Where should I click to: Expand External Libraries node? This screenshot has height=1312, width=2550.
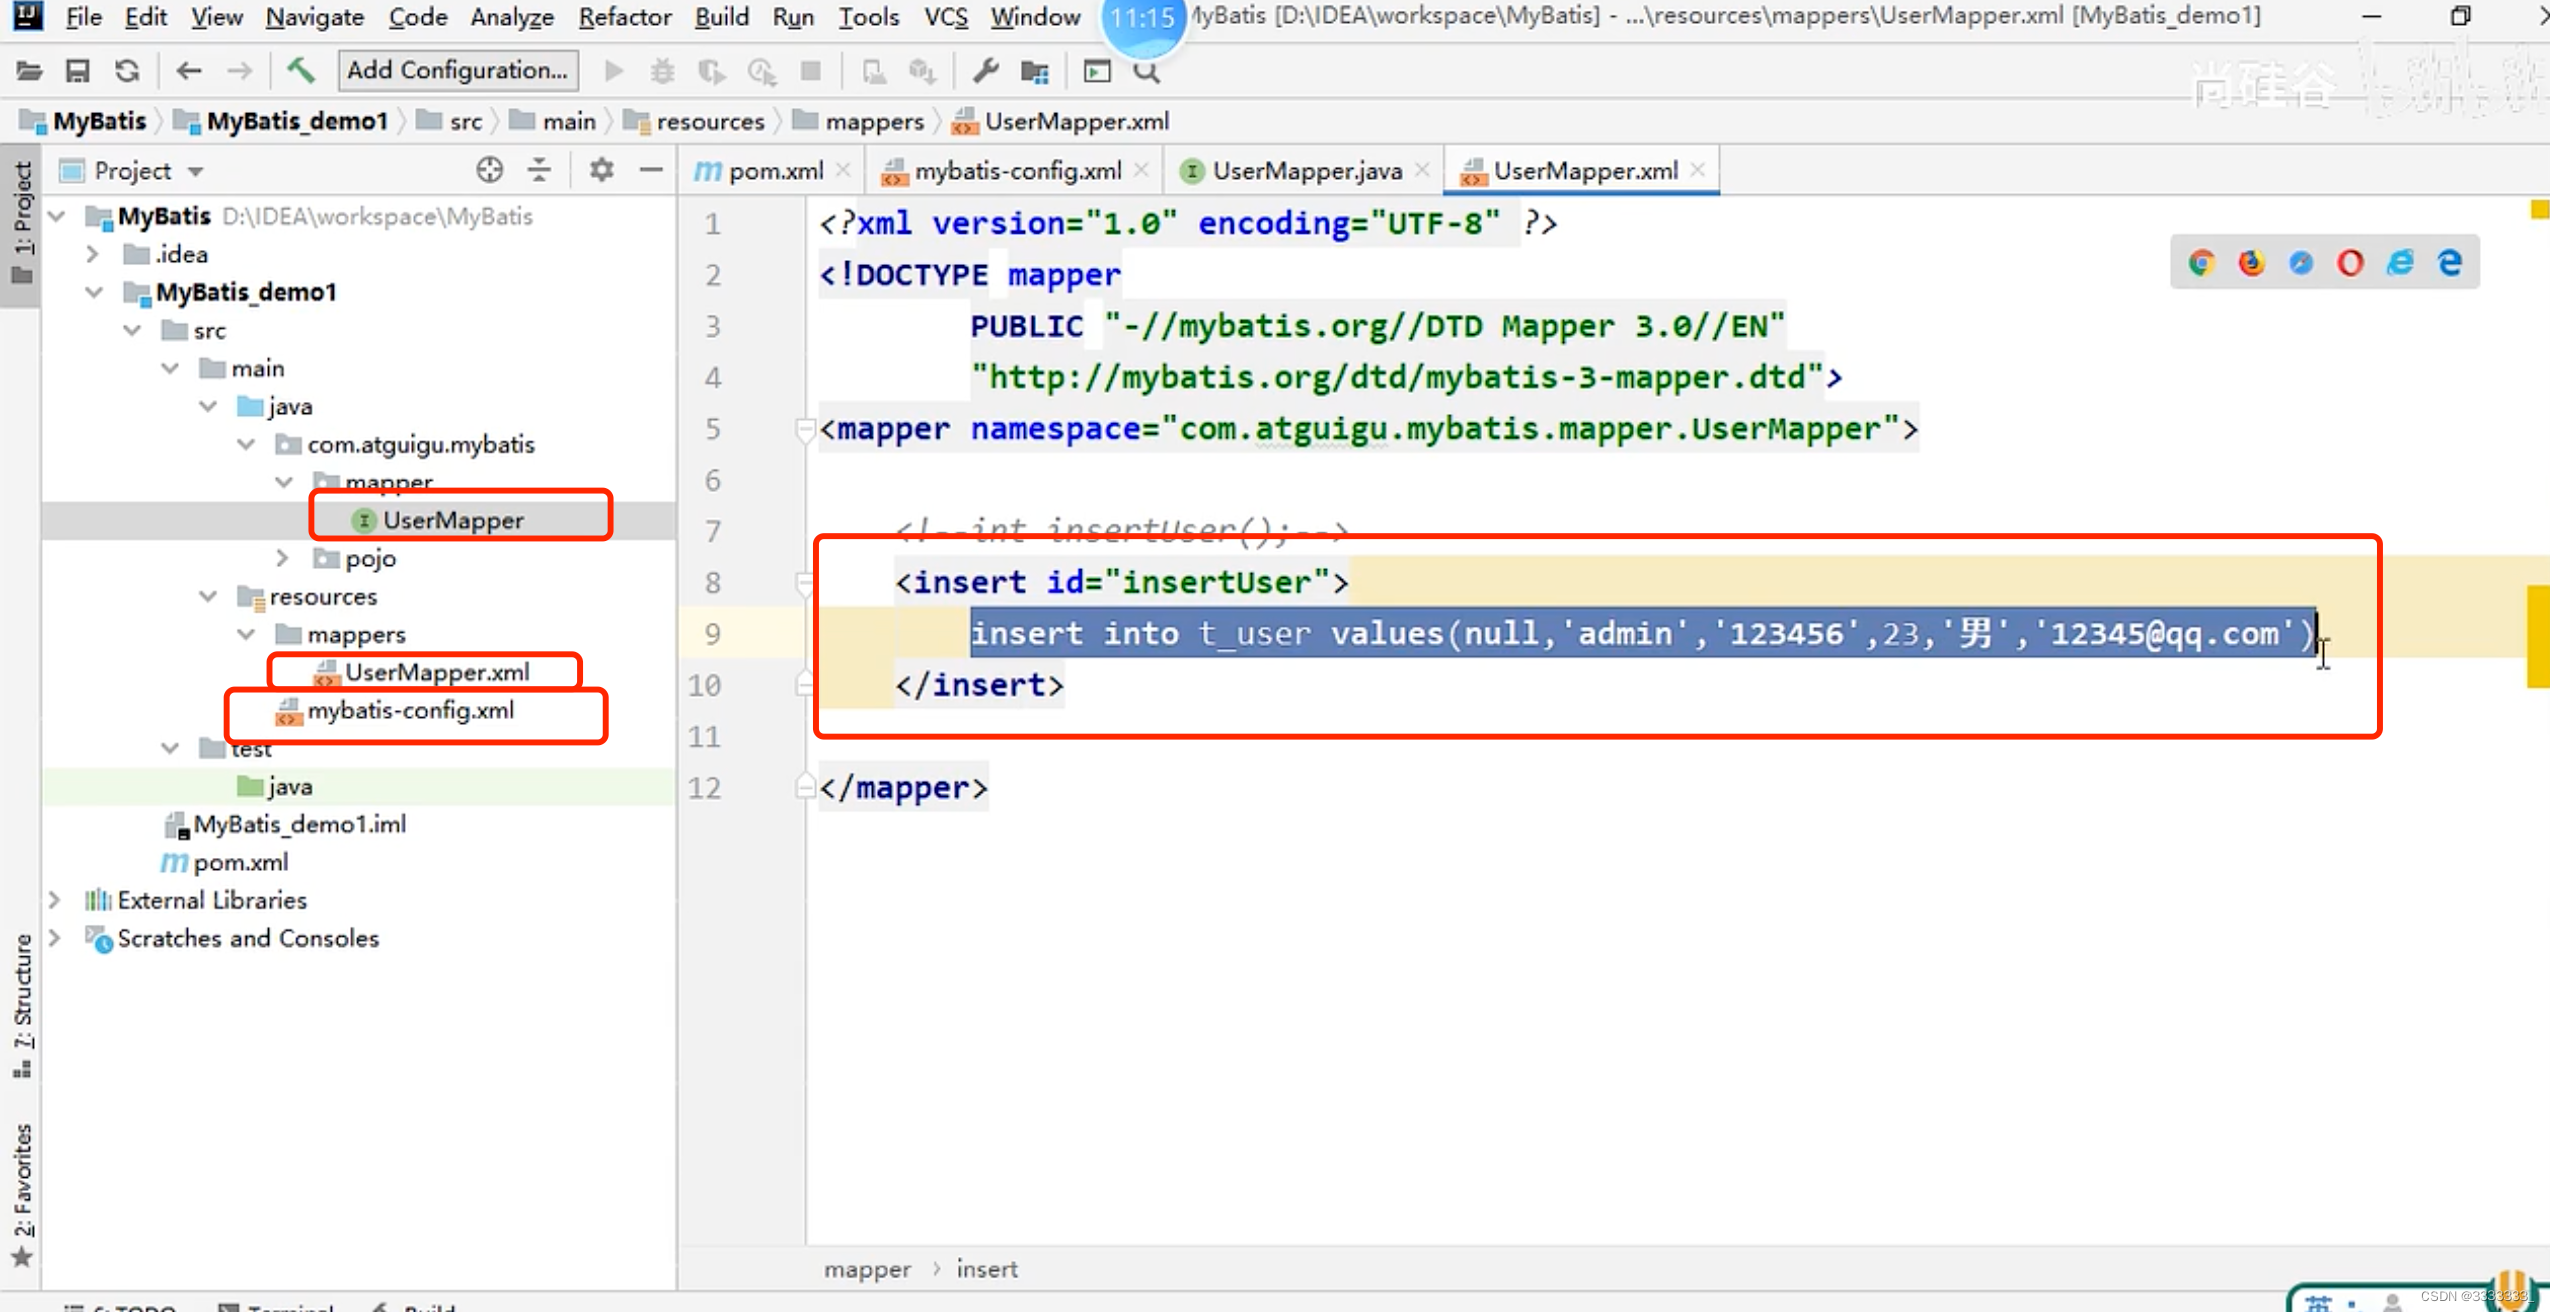pos(56,900)
